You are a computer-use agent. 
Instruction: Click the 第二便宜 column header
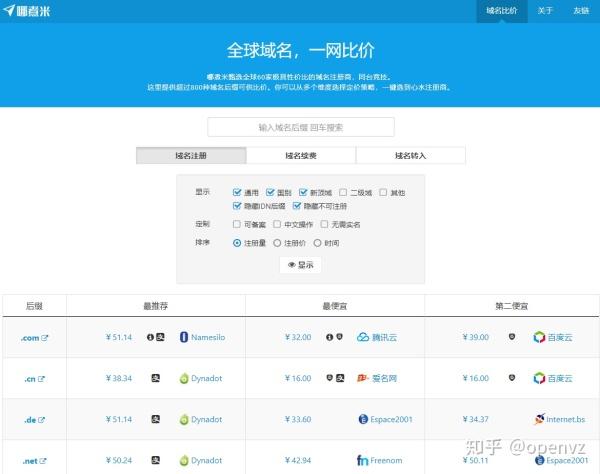click(512, 306)
